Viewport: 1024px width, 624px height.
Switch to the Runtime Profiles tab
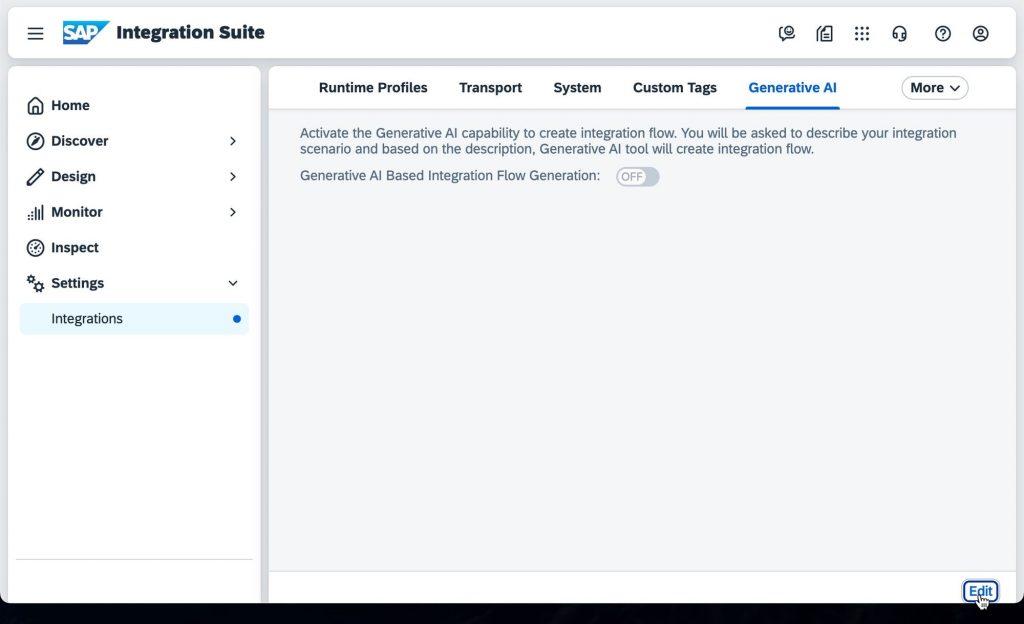[x=373, y=87]
